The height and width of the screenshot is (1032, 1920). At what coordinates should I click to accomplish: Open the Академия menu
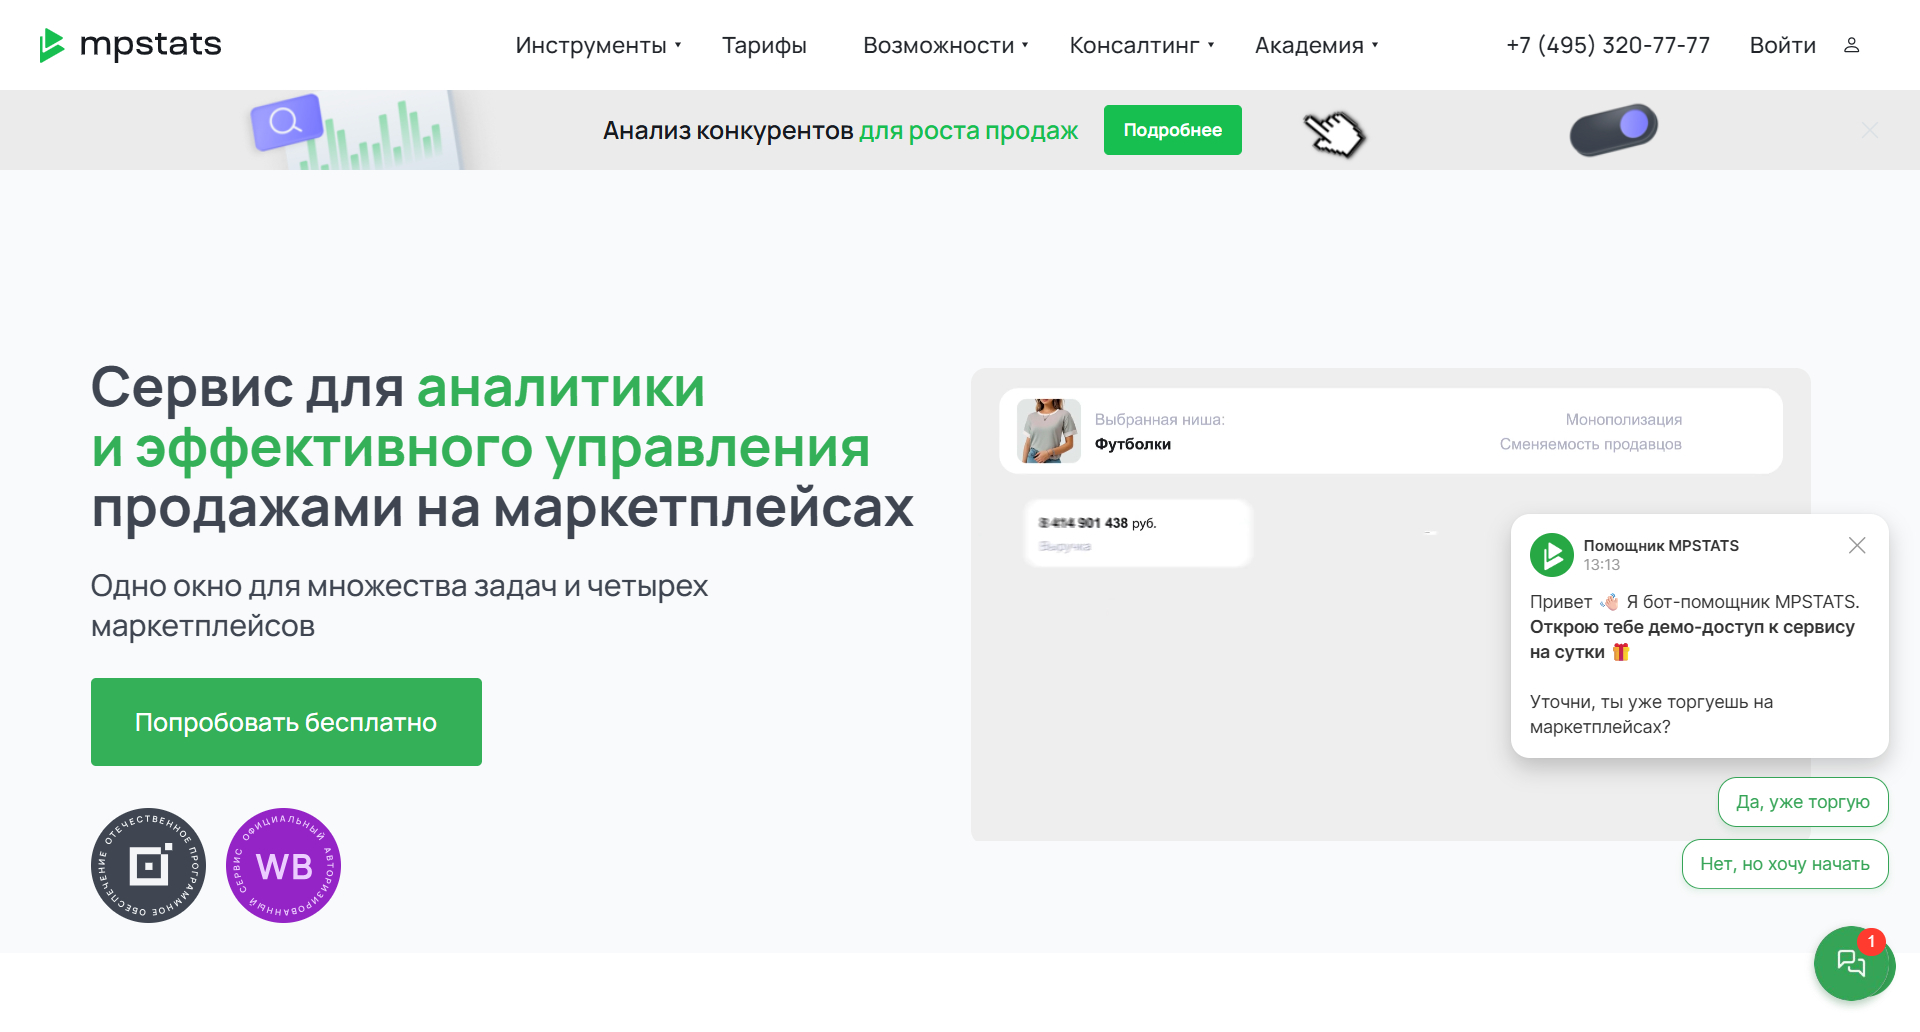click(x=1316, y=45)
